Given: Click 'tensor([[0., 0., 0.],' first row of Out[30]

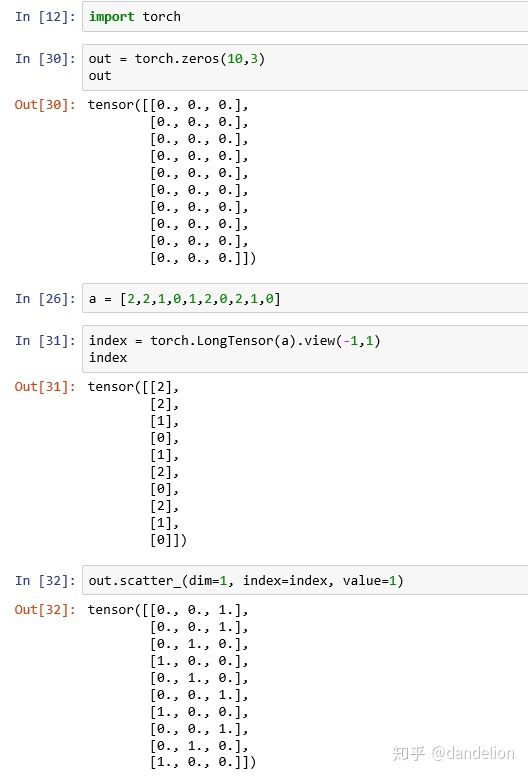Looking at the screenshot, I should [168, 105].
